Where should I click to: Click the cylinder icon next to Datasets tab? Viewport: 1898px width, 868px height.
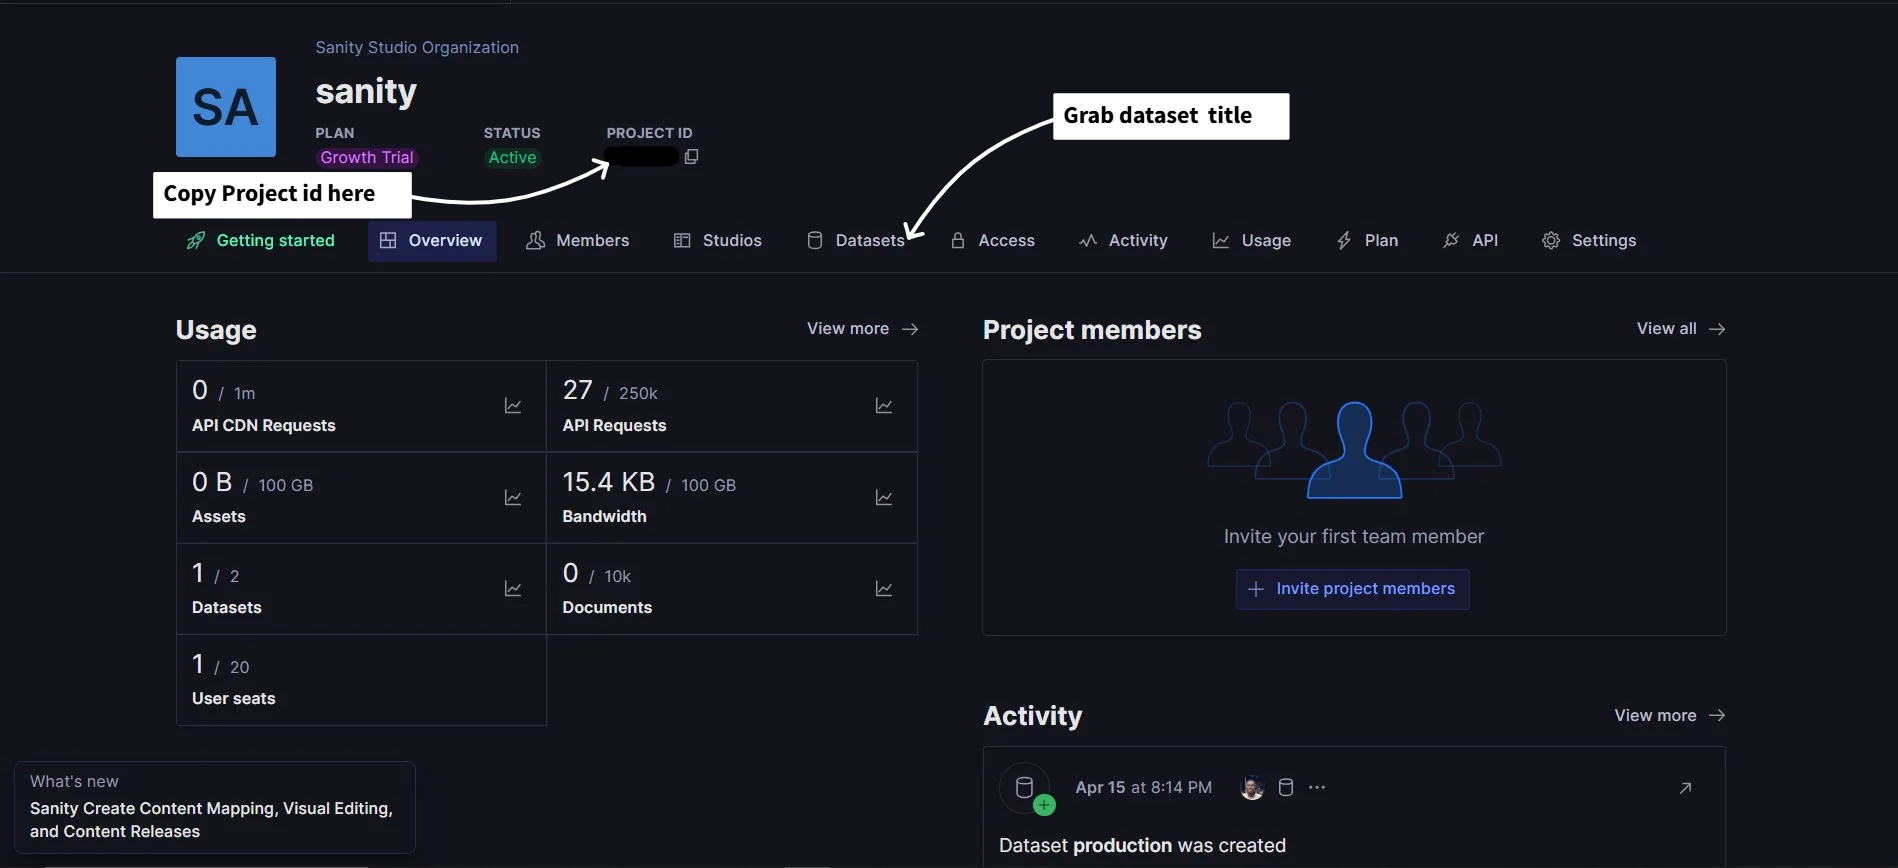pos(815,241)
